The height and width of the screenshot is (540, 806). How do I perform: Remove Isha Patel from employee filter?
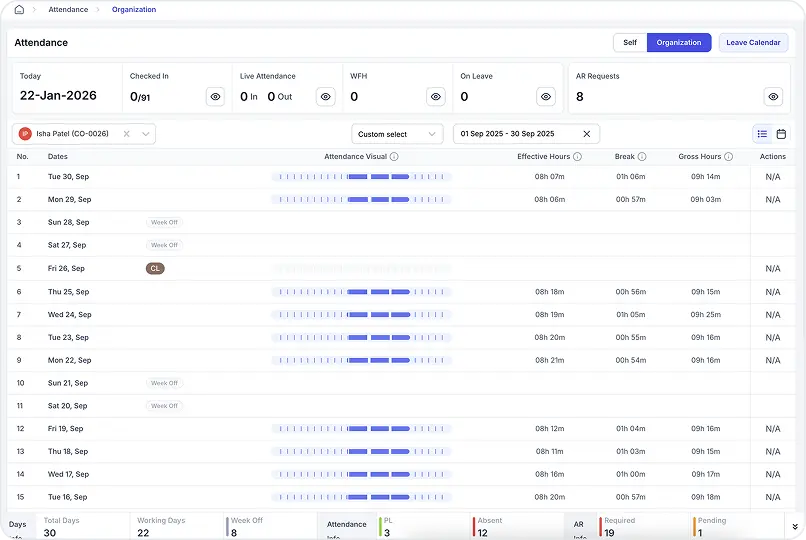[127, 134]
